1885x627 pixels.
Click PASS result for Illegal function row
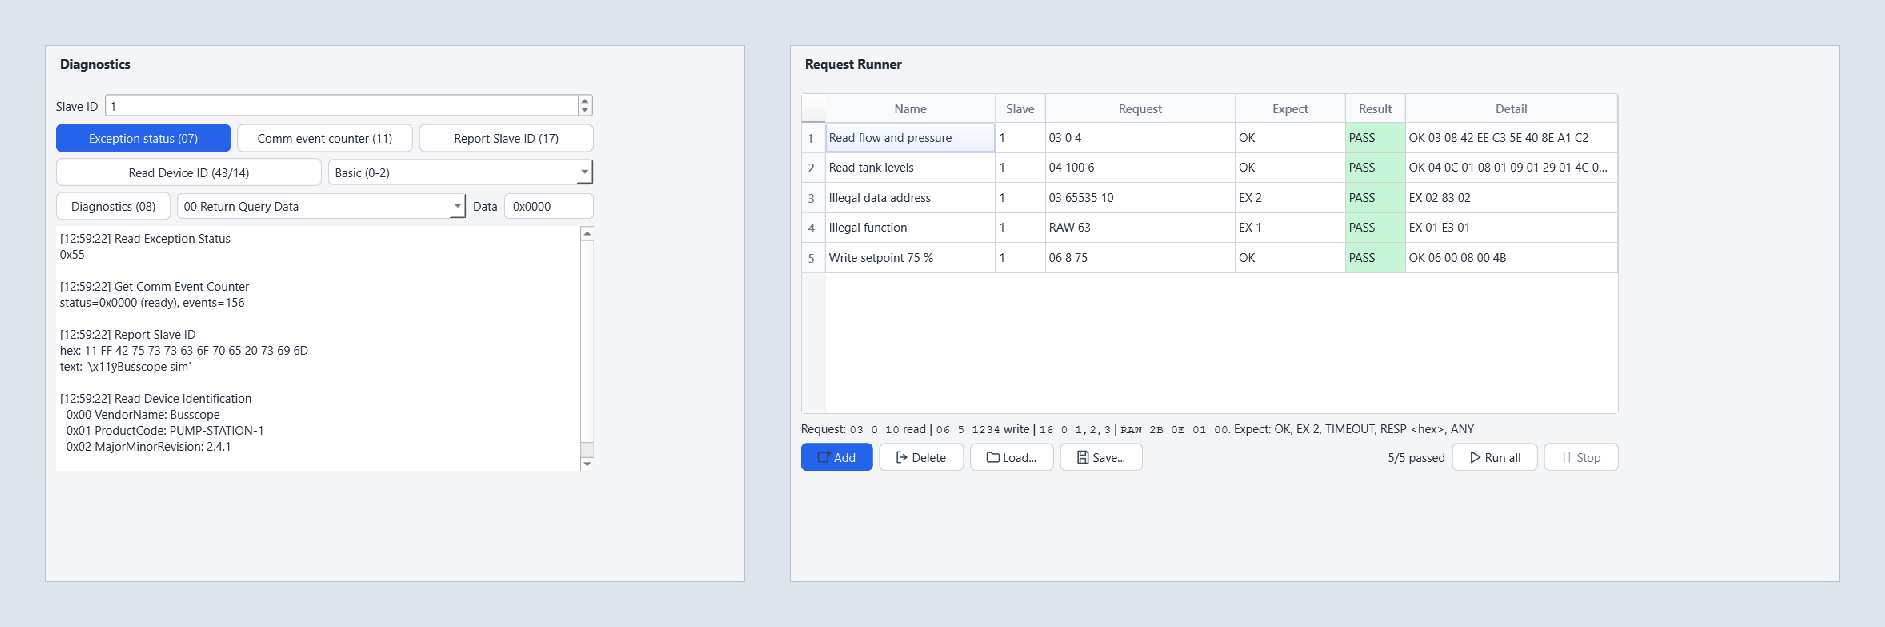[1375, 228]
